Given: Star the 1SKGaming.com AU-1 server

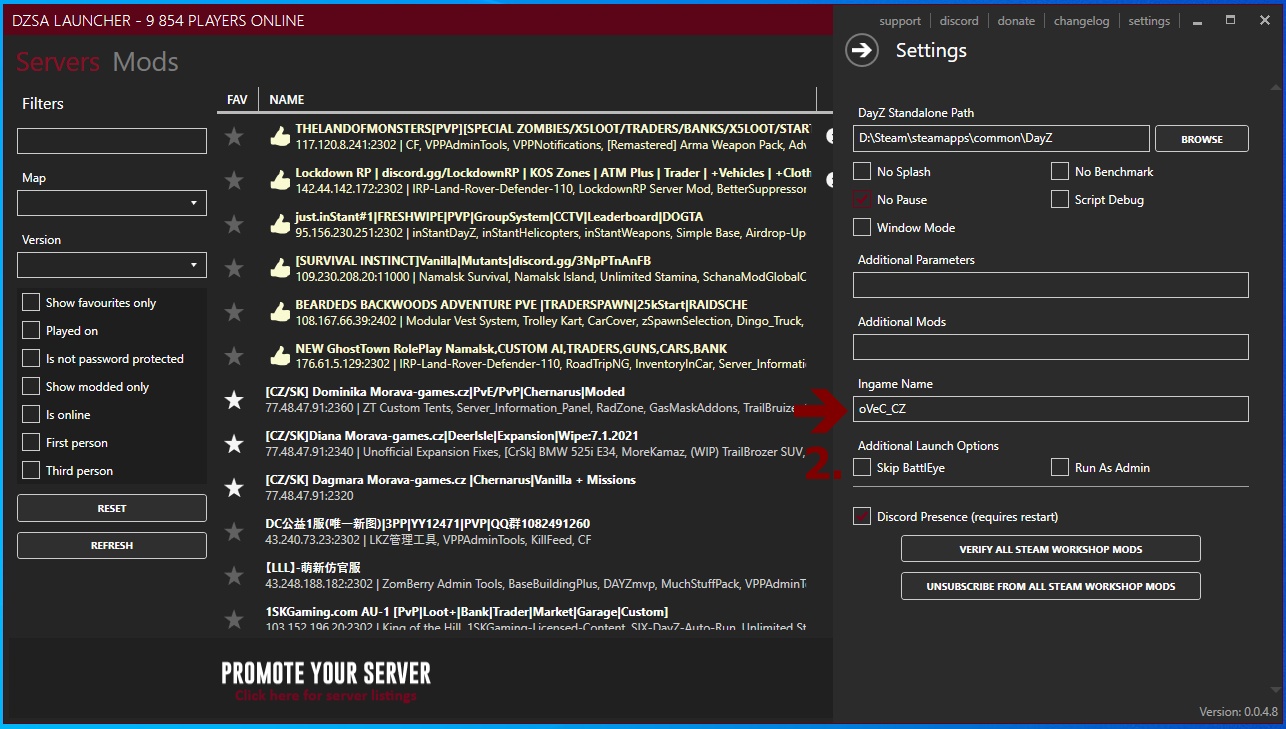Looking at the screenshot, I should [x=234, y=620].
